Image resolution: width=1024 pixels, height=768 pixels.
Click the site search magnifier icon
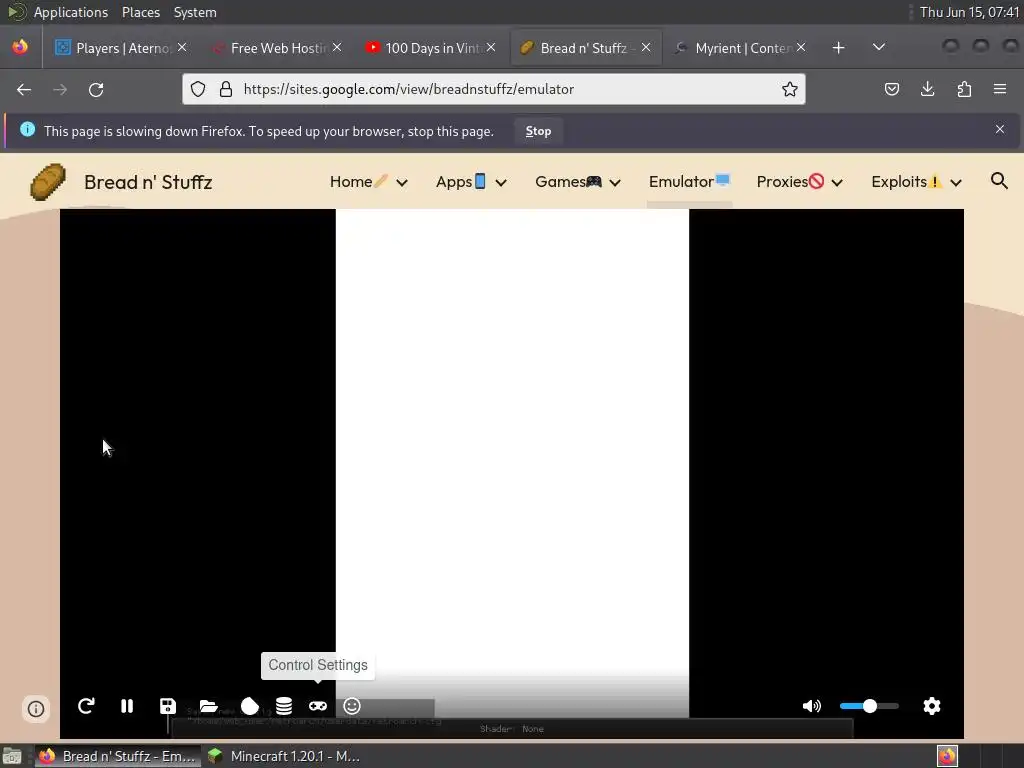point(999,181)
